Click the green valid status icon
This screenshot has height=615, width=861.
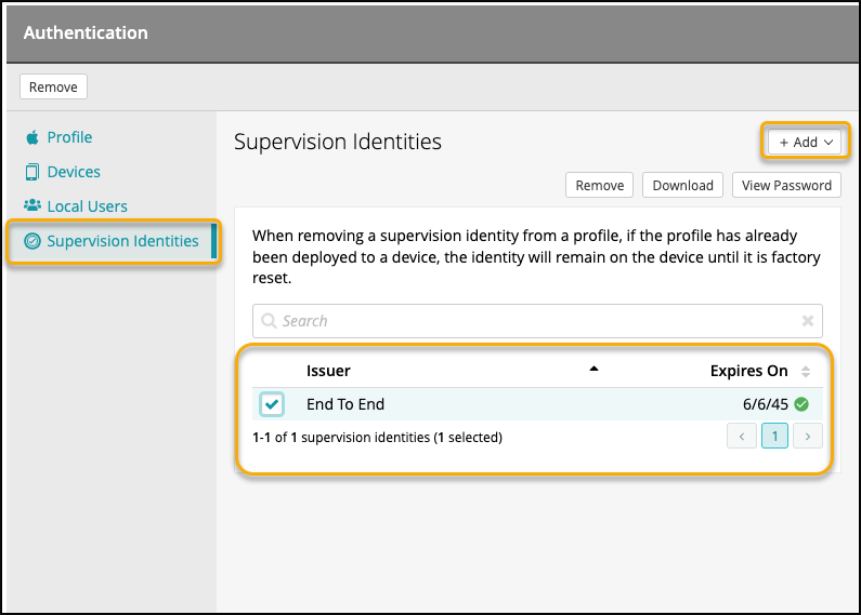802,405
